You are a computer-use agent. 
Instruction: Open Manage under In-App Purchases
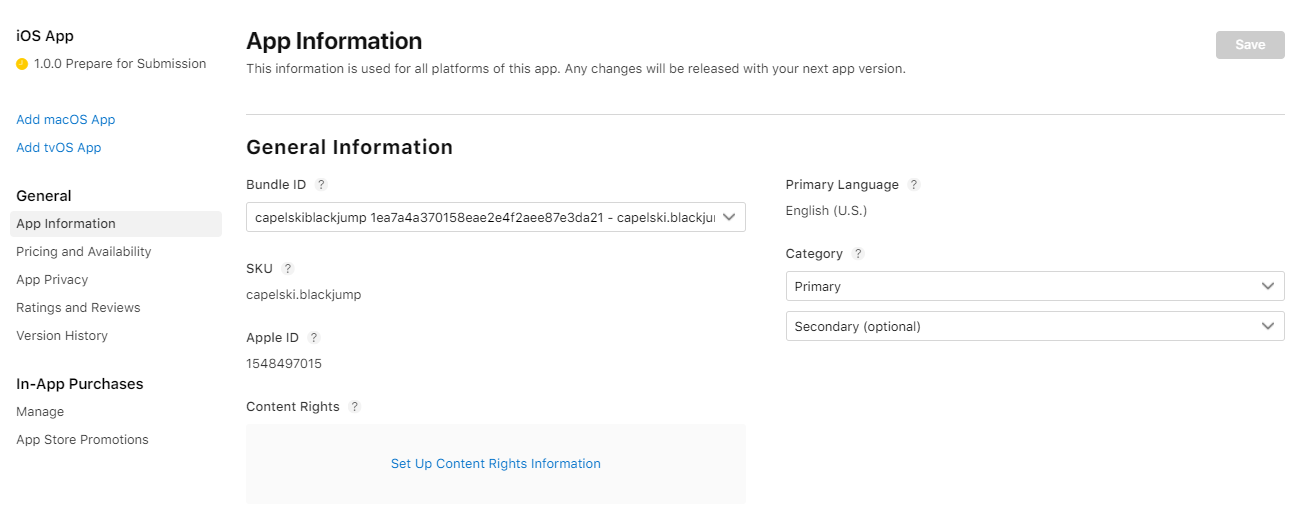pyautogui.click(x=40, y=412)
